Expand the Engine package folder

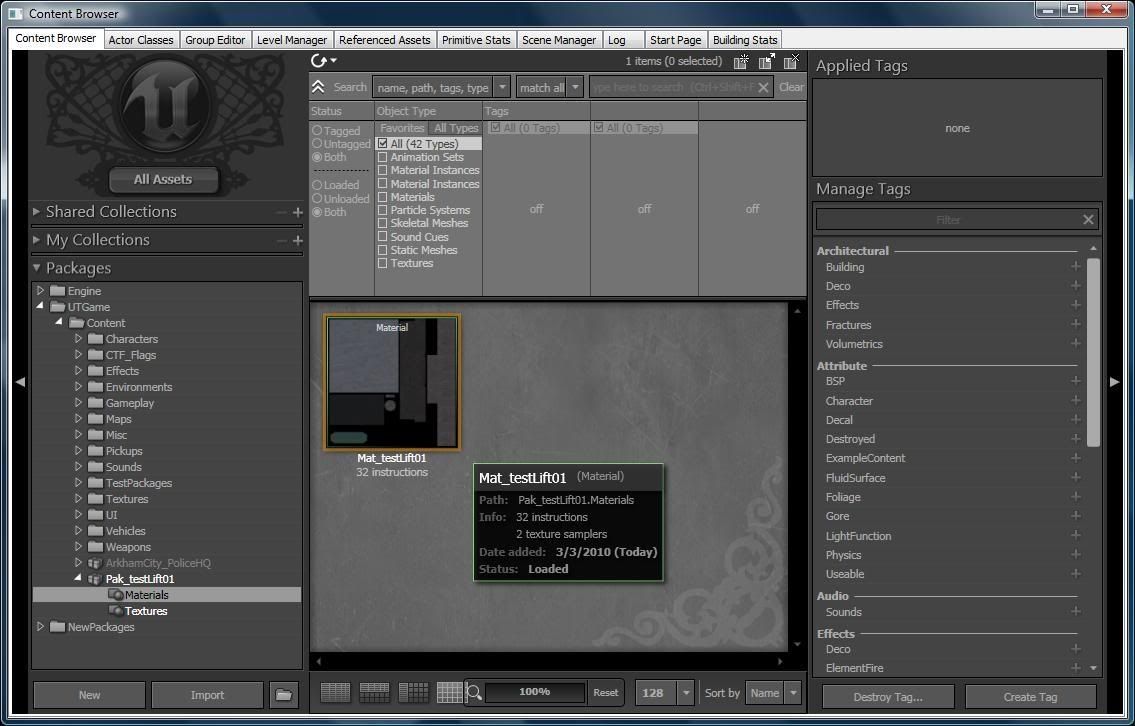coord(41,290)
